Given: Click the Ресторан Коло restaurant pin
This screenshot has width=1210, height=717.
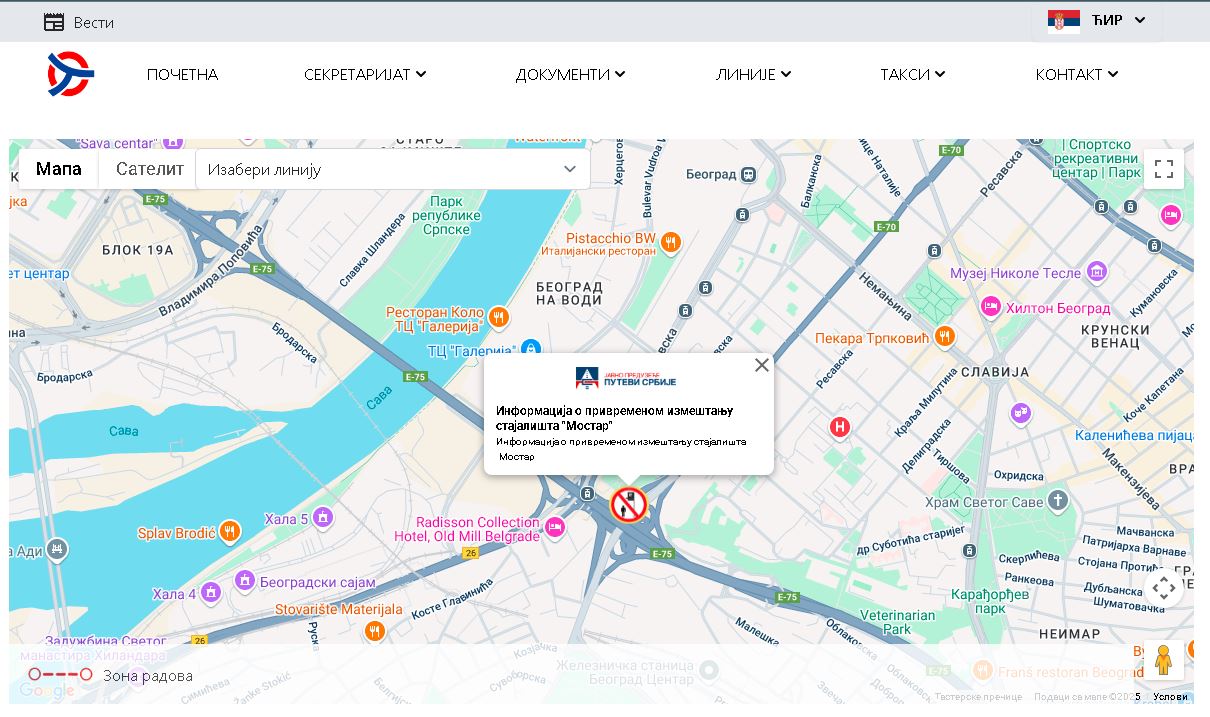Looking at the screenshot, I should (498, 318).
